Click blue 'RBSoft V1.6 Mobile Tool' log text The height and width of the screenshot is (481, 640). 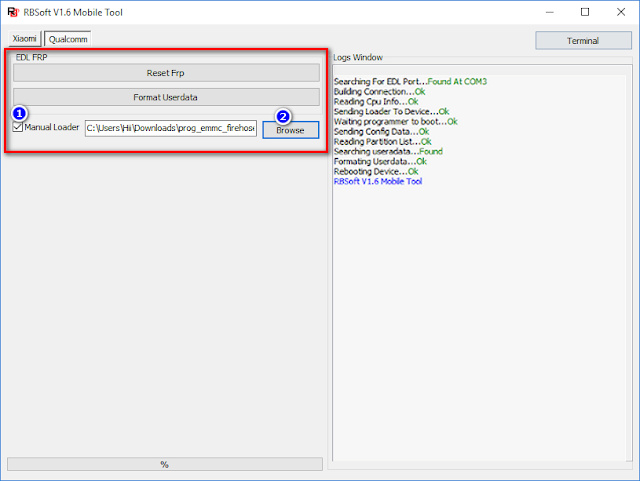pos(378,181)
